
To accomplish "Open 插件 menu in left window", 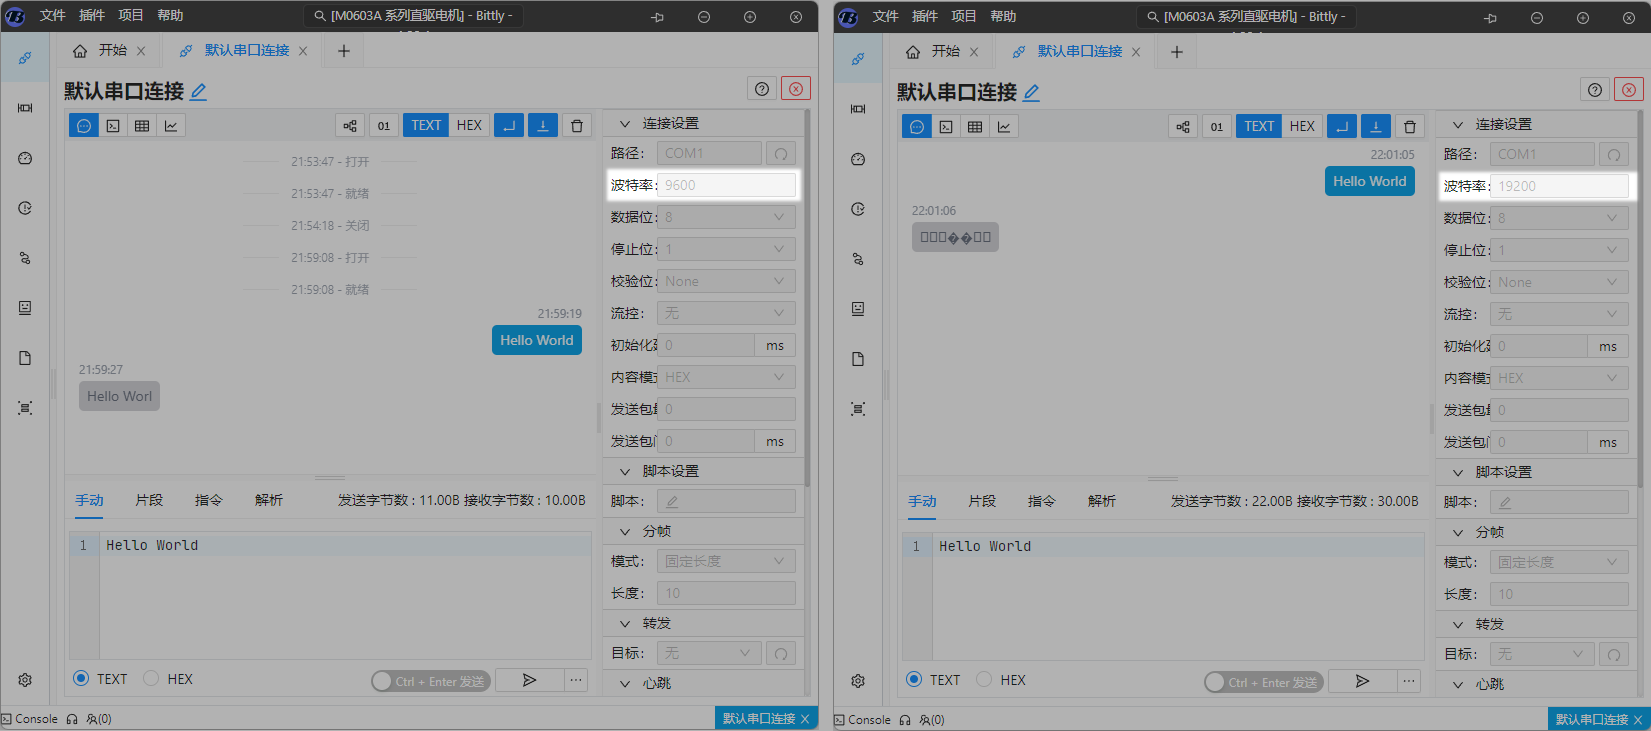I will 92,16.
